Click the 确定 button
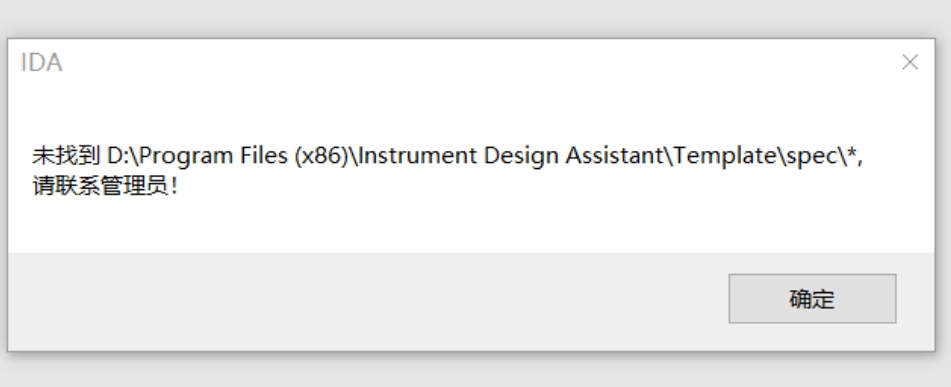 point(812,298)
